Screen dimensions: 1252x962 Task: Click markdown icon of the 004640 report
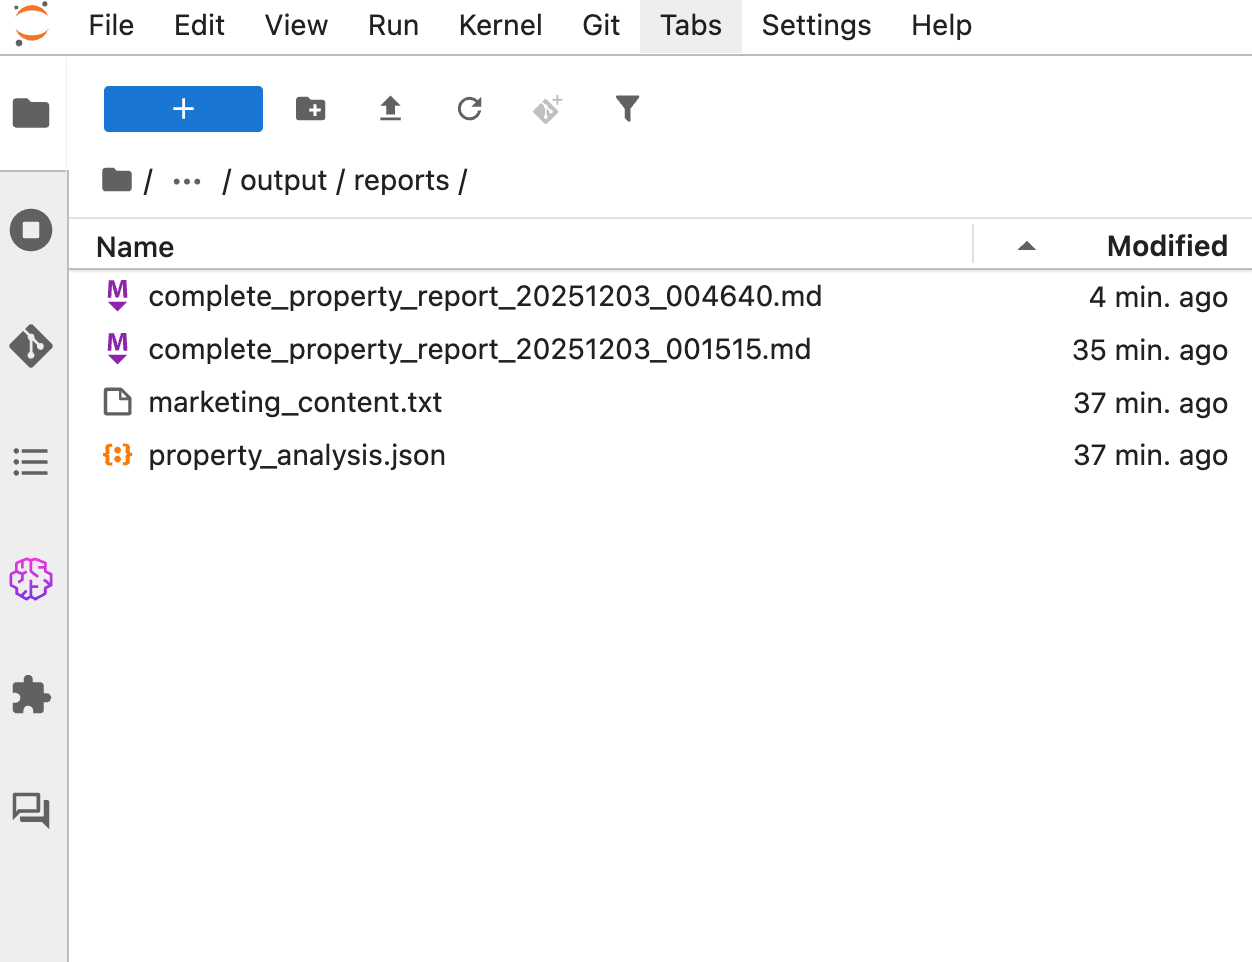[x=118, y=296]
